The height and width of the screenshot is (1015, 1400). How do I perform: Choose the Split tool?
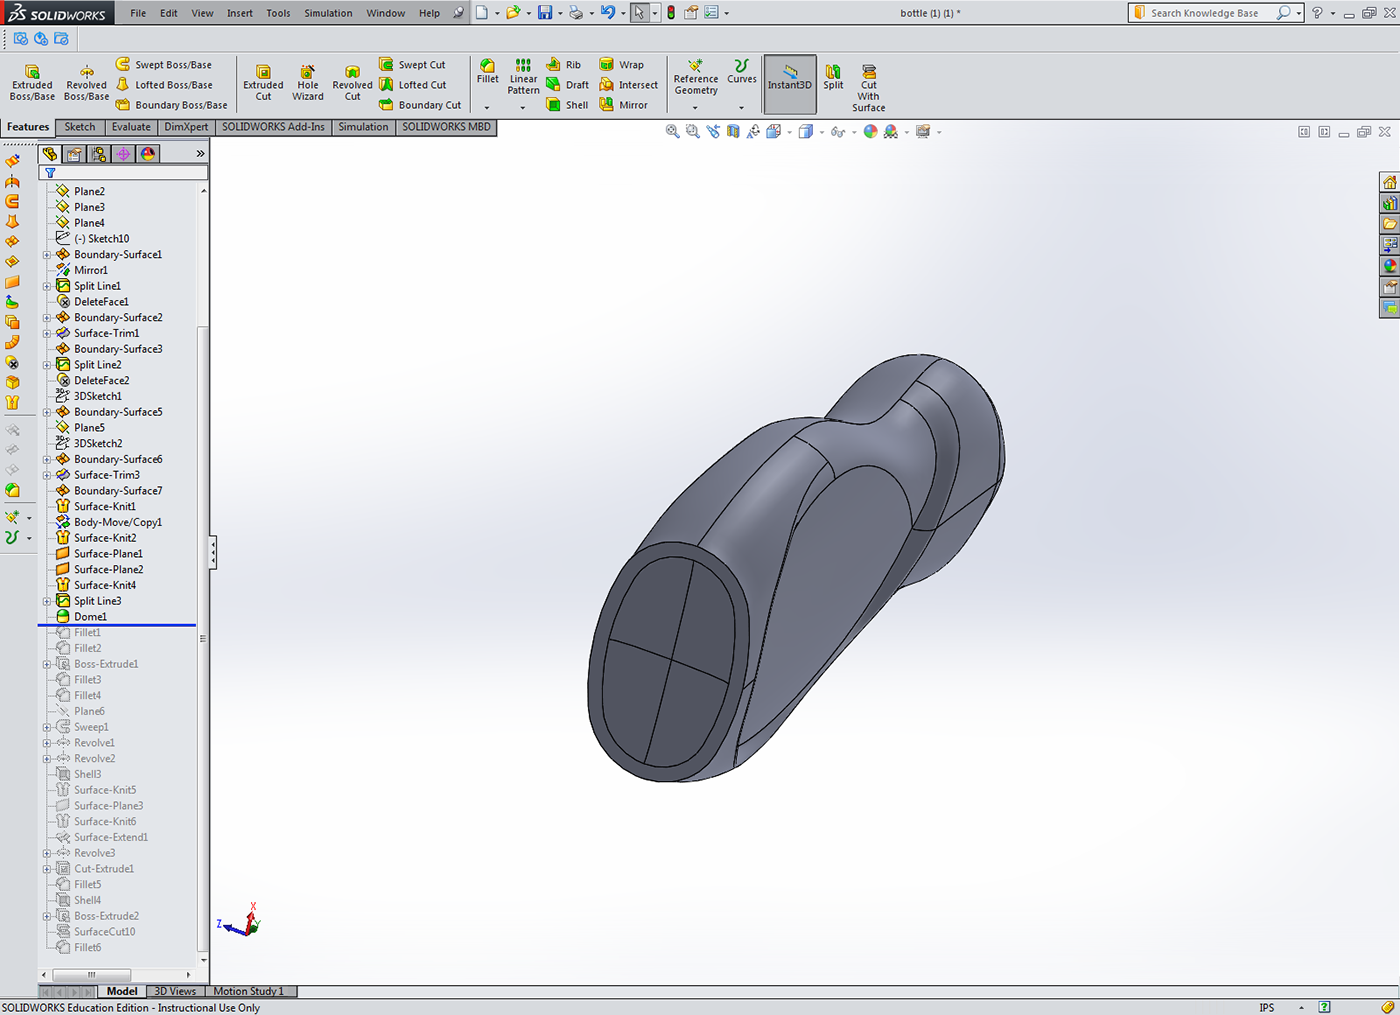pos(833,77)
